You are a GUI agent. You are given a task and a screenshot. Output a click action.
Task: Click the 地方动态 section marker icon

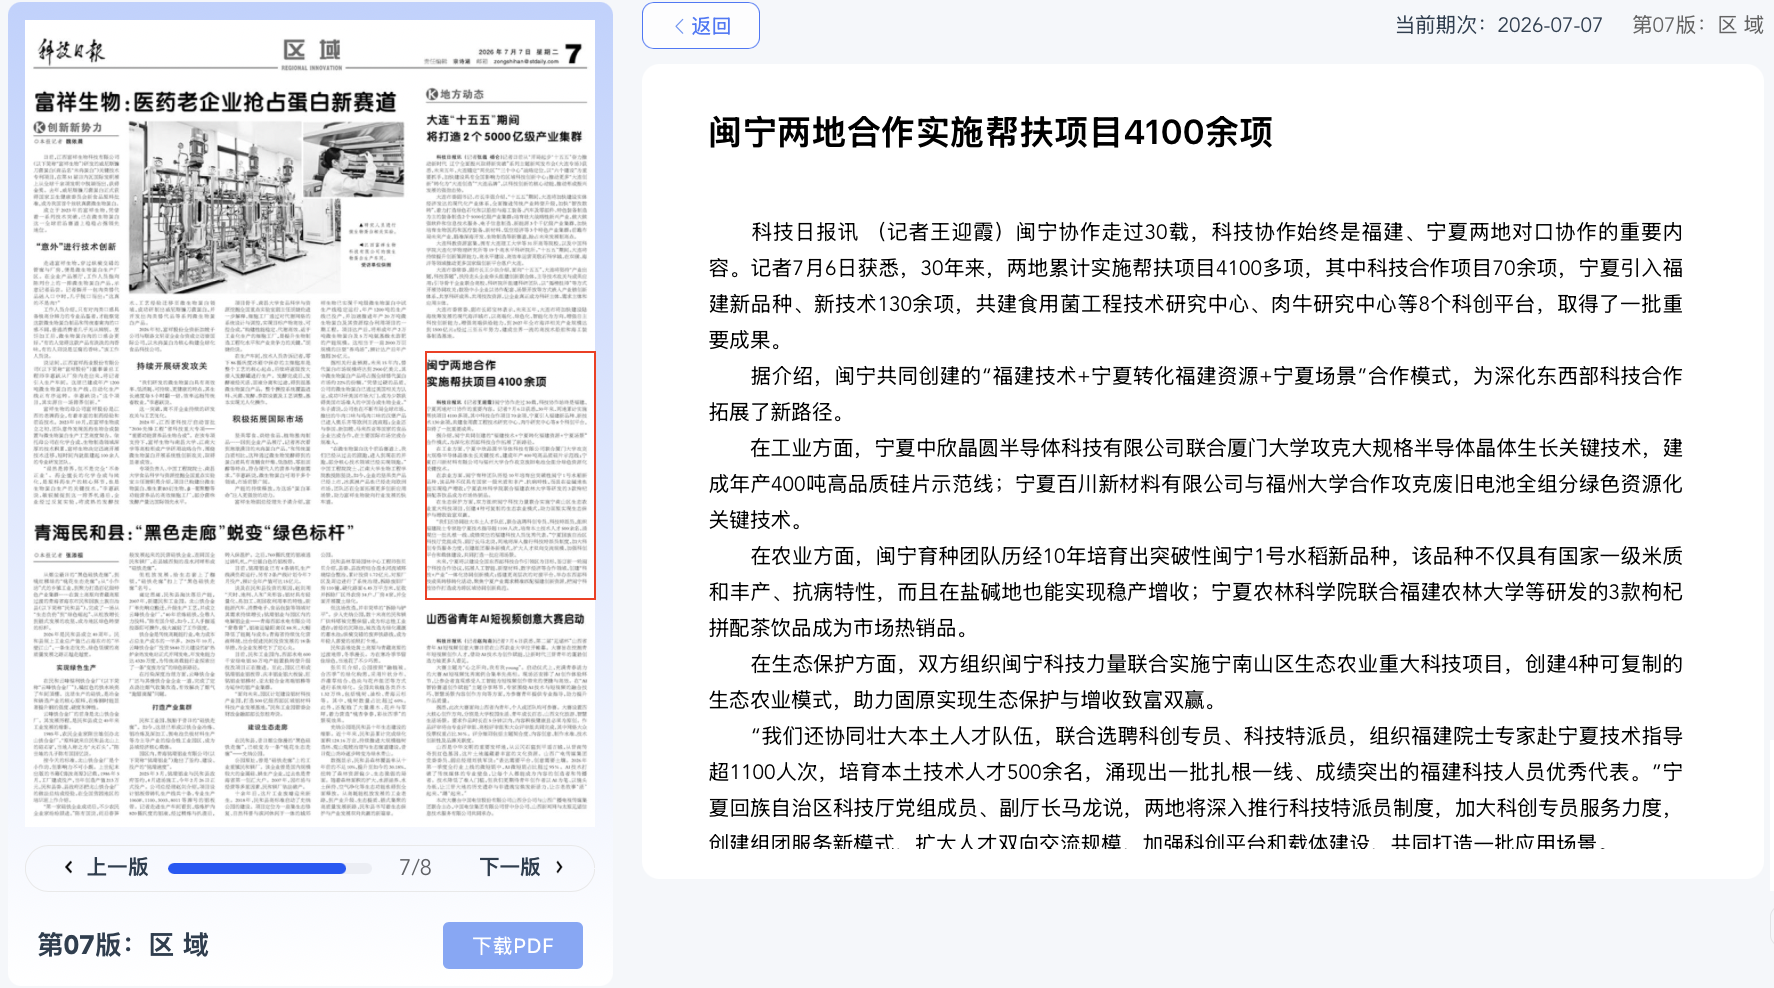tap(432, 94)
